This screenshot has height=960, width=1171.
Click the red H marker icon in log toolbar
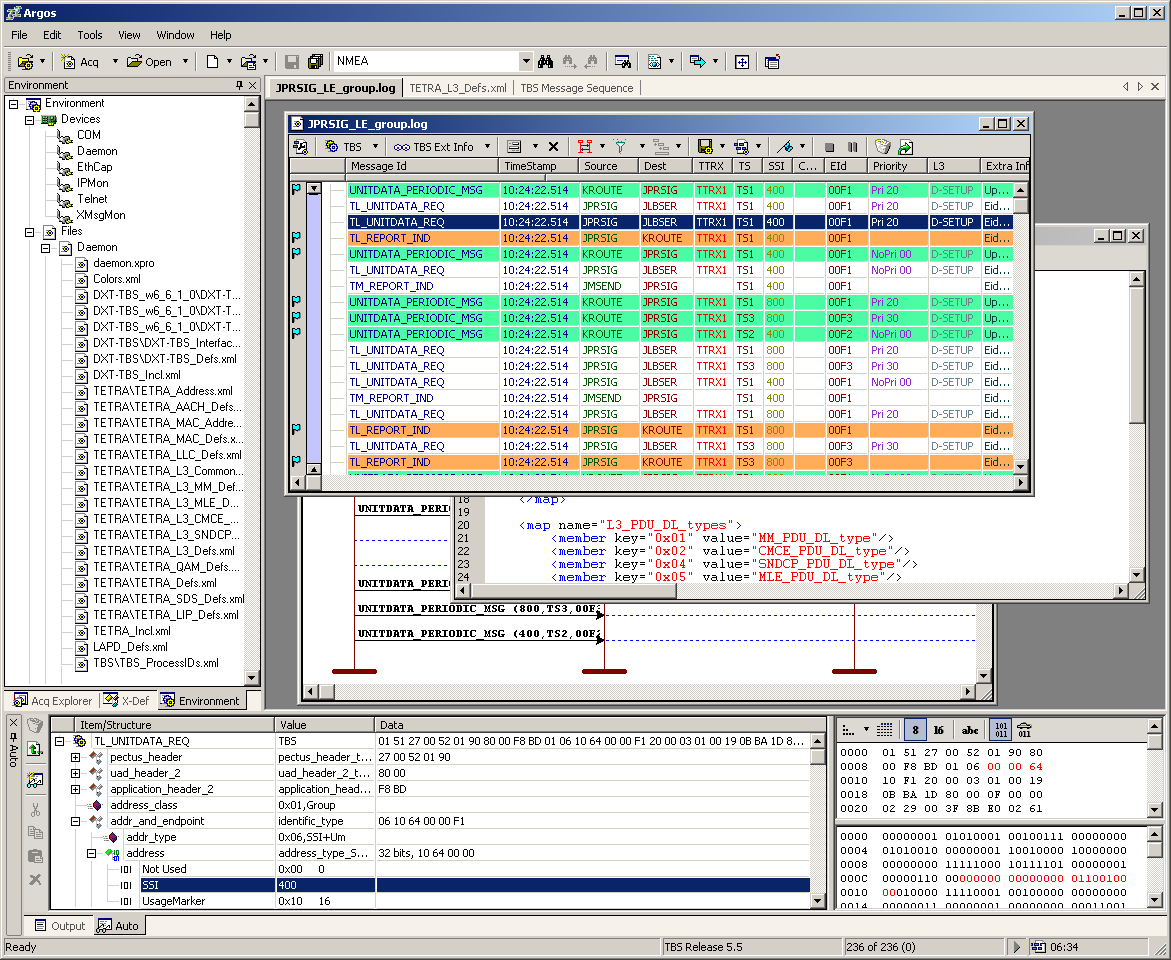pos(585,147)
